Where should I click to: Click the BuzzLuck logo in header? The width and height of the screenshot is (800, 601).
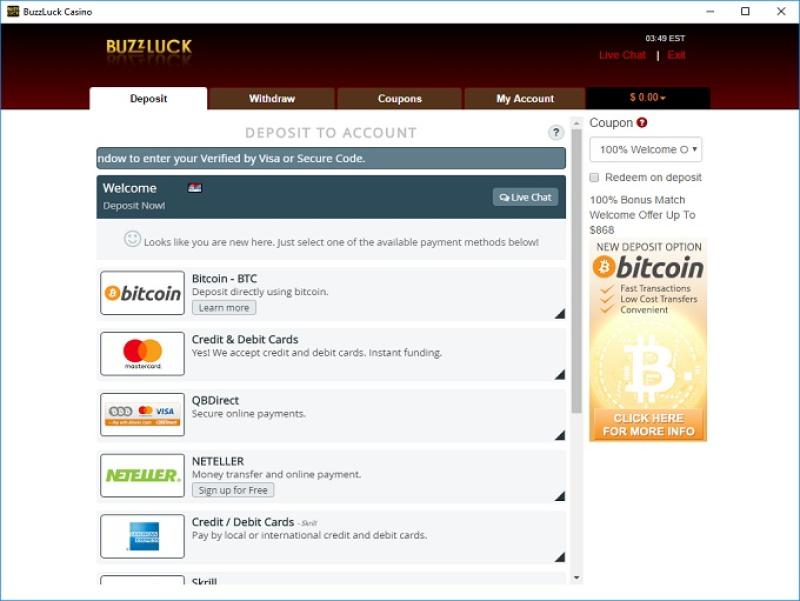click(x=149, y=47)
